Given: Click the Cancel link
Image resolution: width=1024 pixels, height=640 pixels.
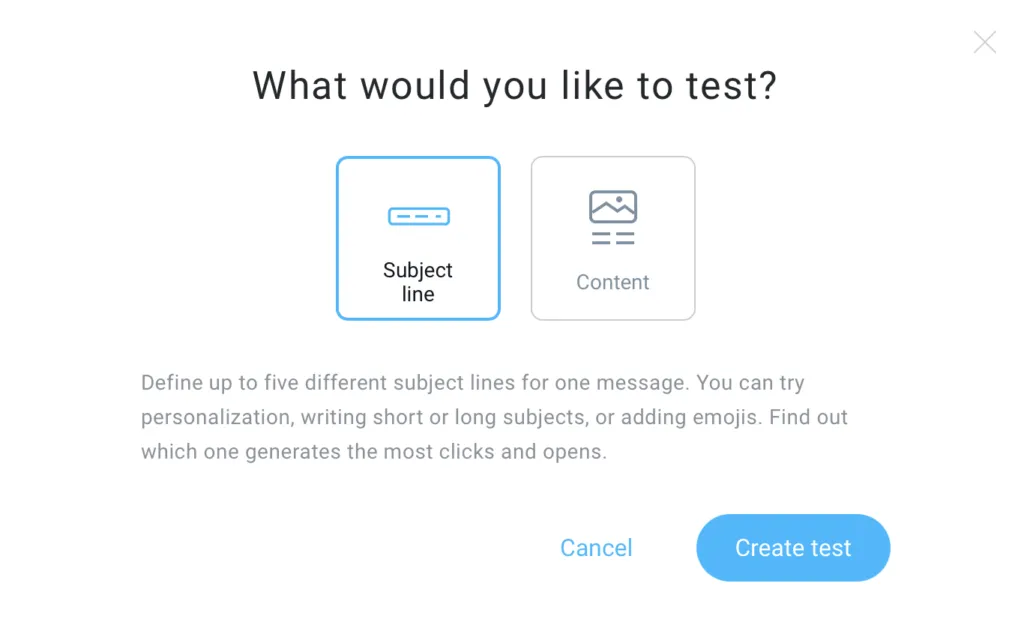Looking at the screenshot, I should [x=596, y=548].
